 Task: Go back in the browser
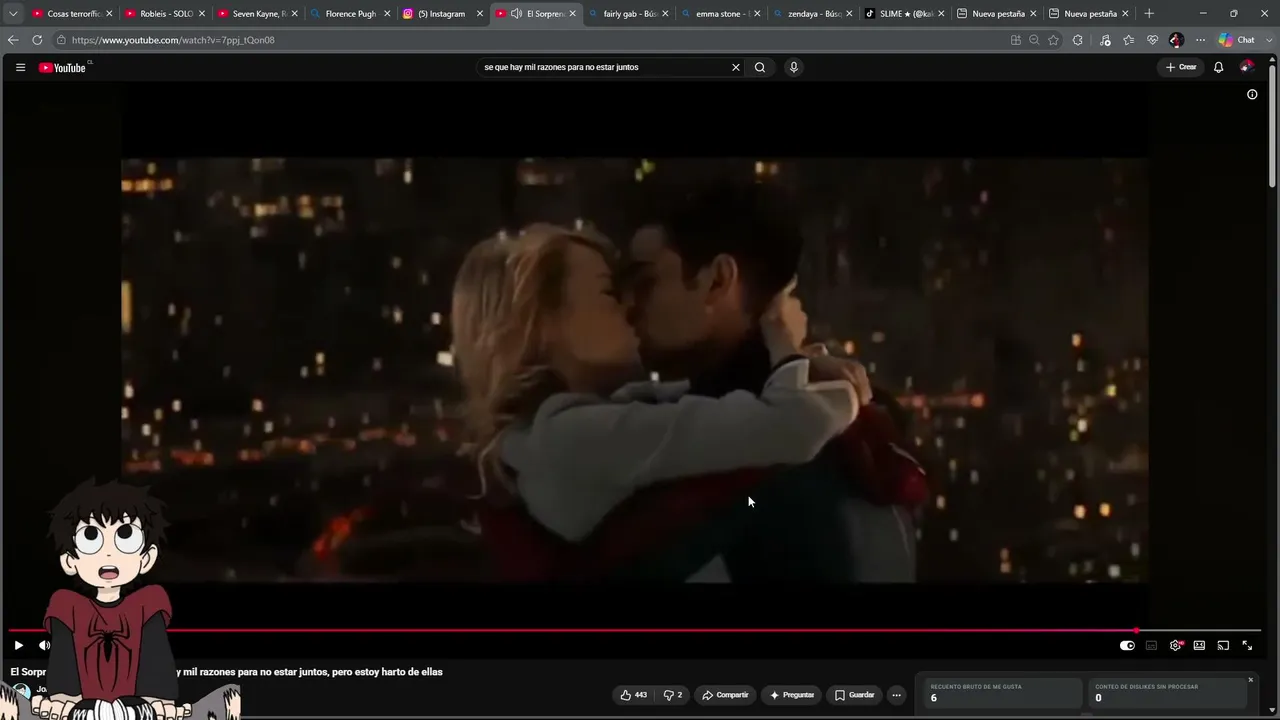pyautogui.click(x=13, y=40)
